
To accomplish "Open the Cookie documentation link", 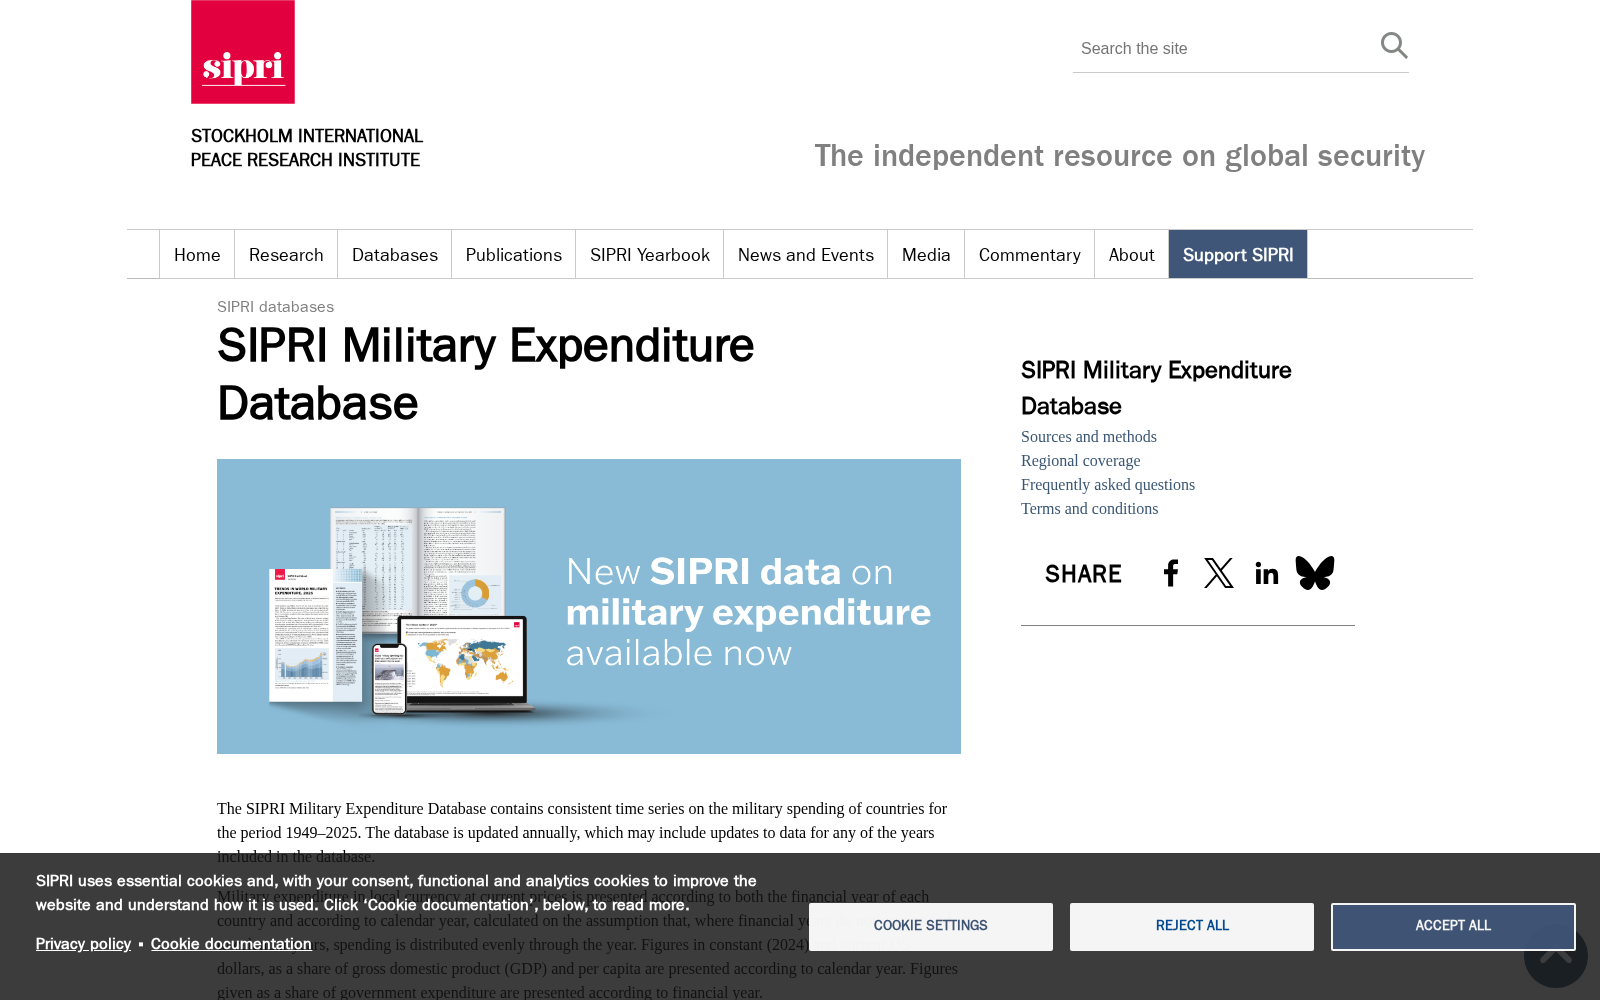I will coord(231,944).
